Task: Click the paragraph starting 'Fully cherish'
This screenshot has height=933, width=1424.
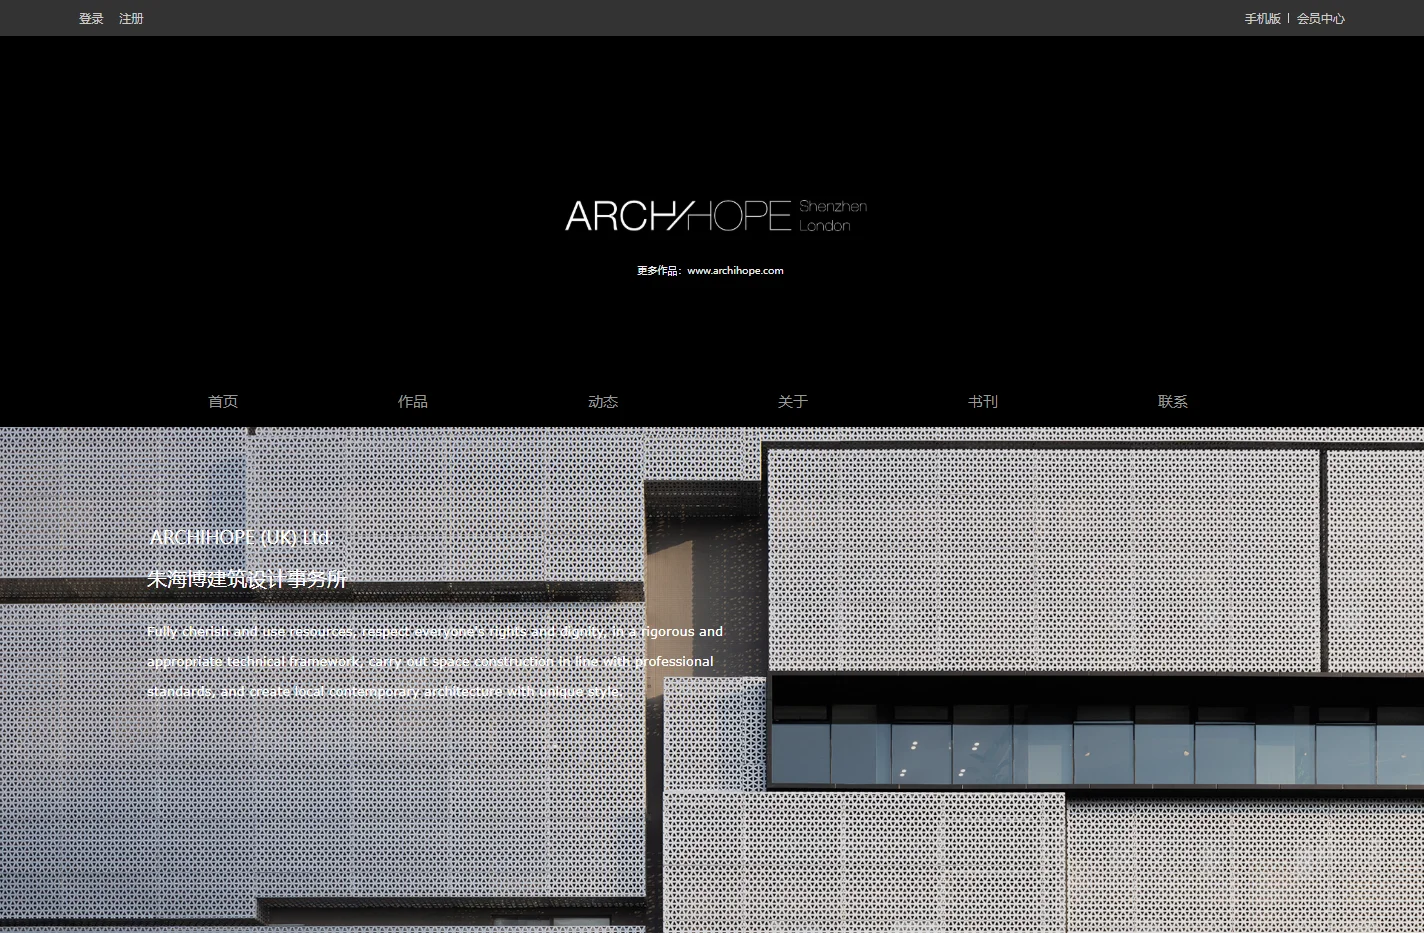Action: click(435, 661)
